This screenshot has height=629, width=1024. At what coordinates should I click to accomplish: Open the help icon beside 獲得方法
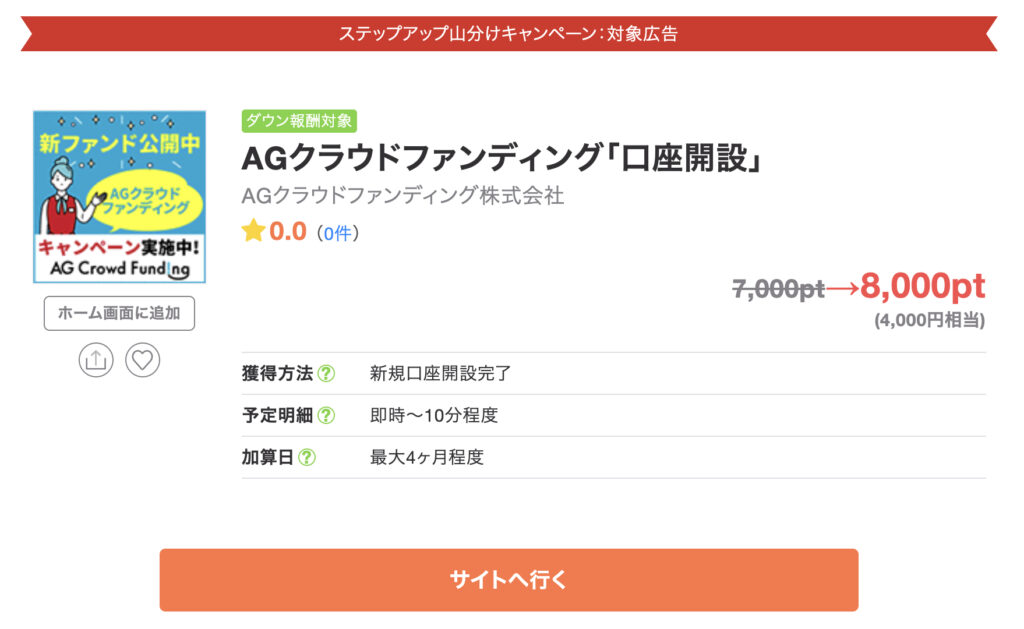[x=326, y=374]
